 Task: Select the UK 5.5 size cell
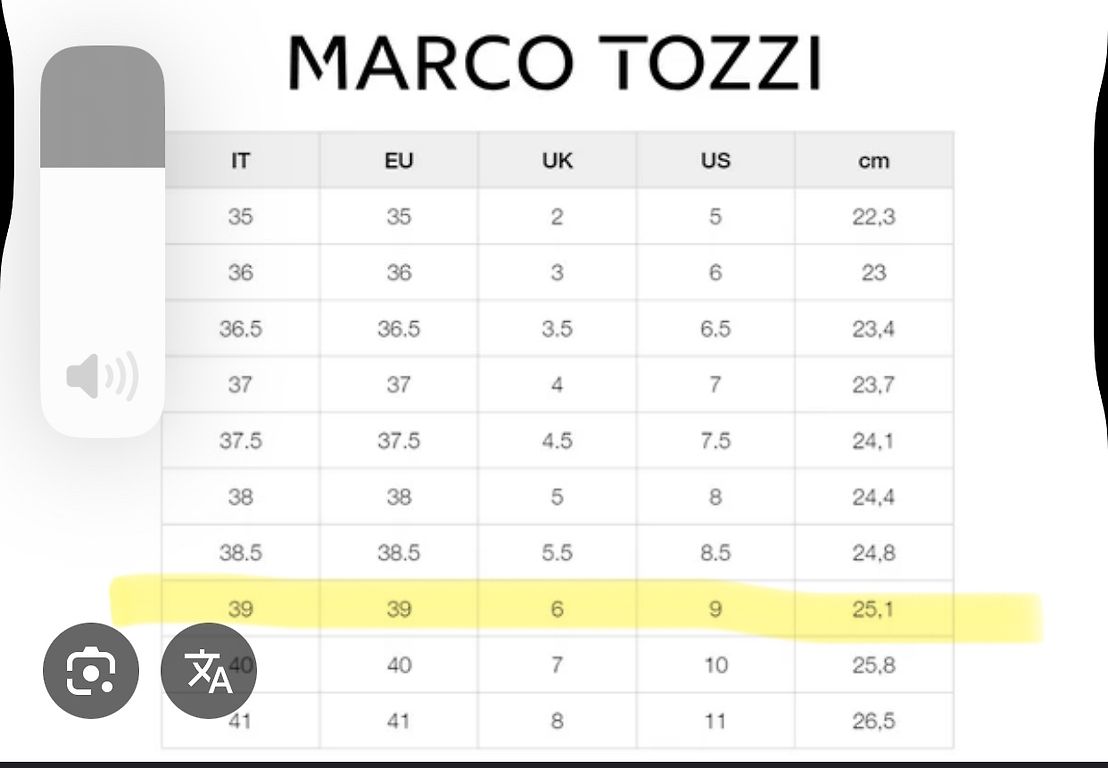557,552
